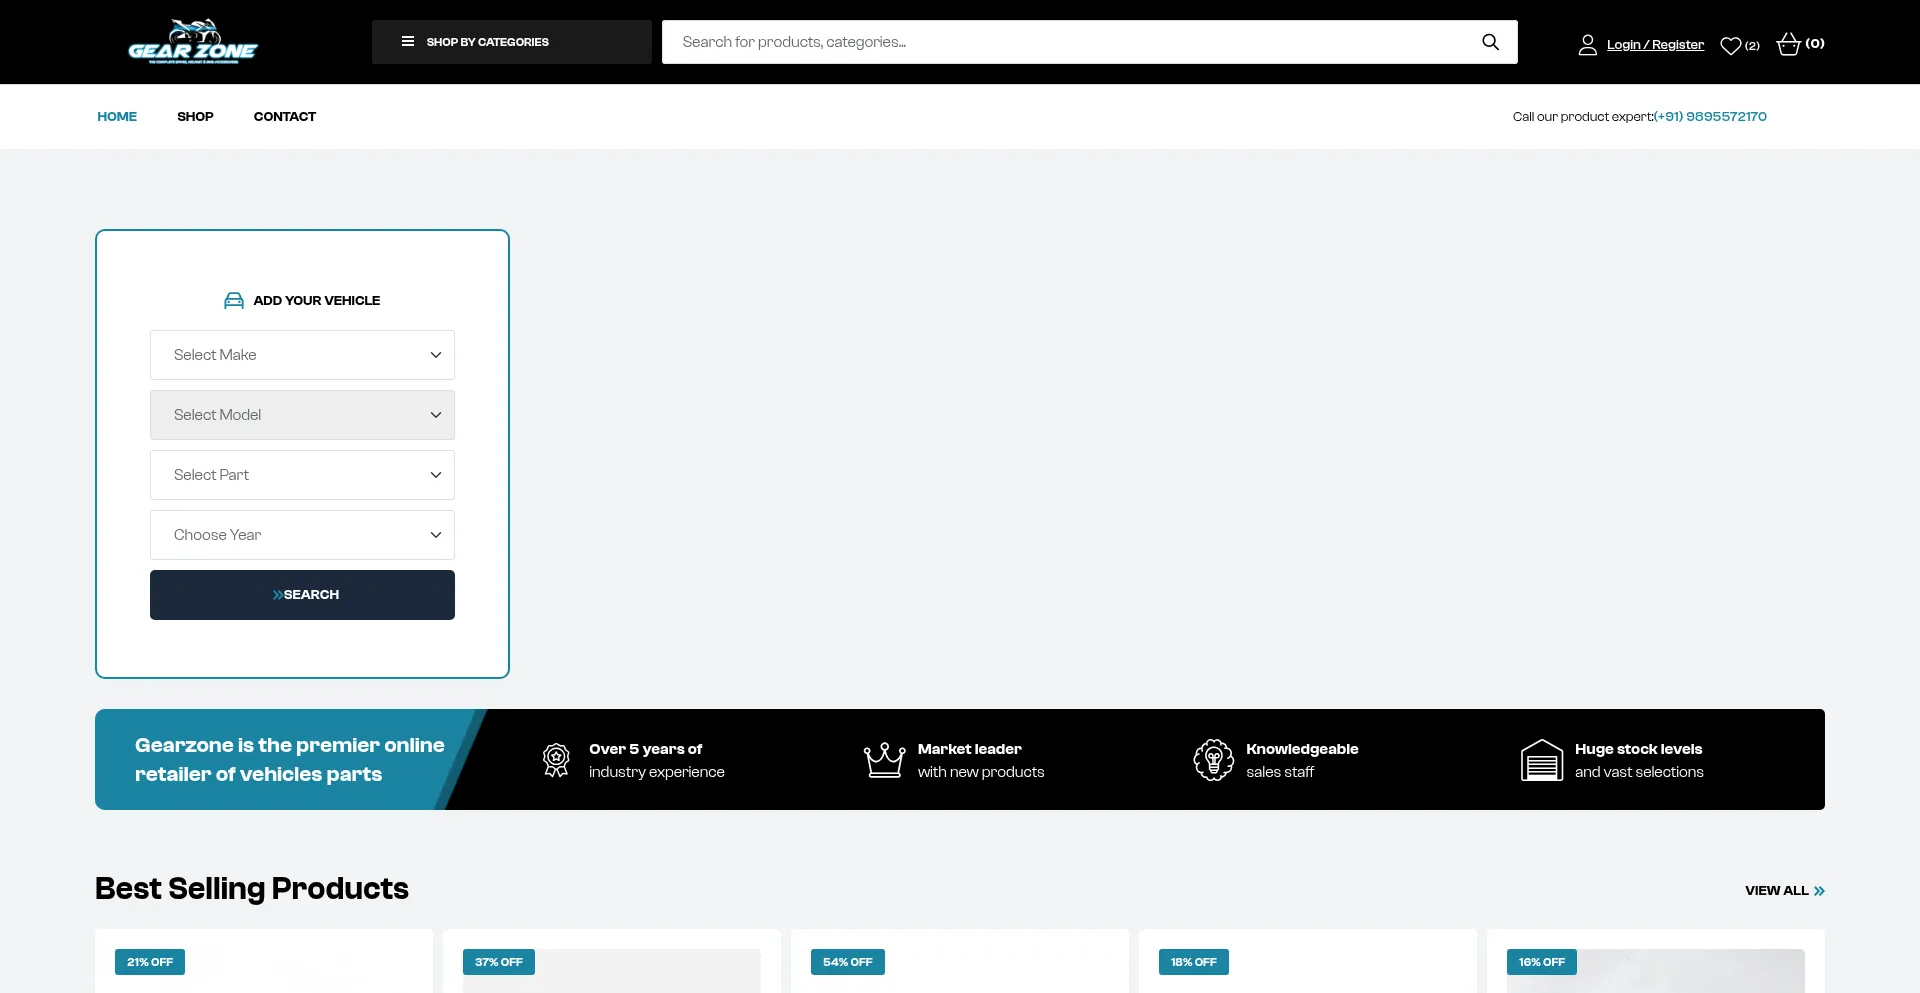The height and width of the screenshot is (993, 1920).
Task: Go to the Shop menu item
Action: [195, 117]
